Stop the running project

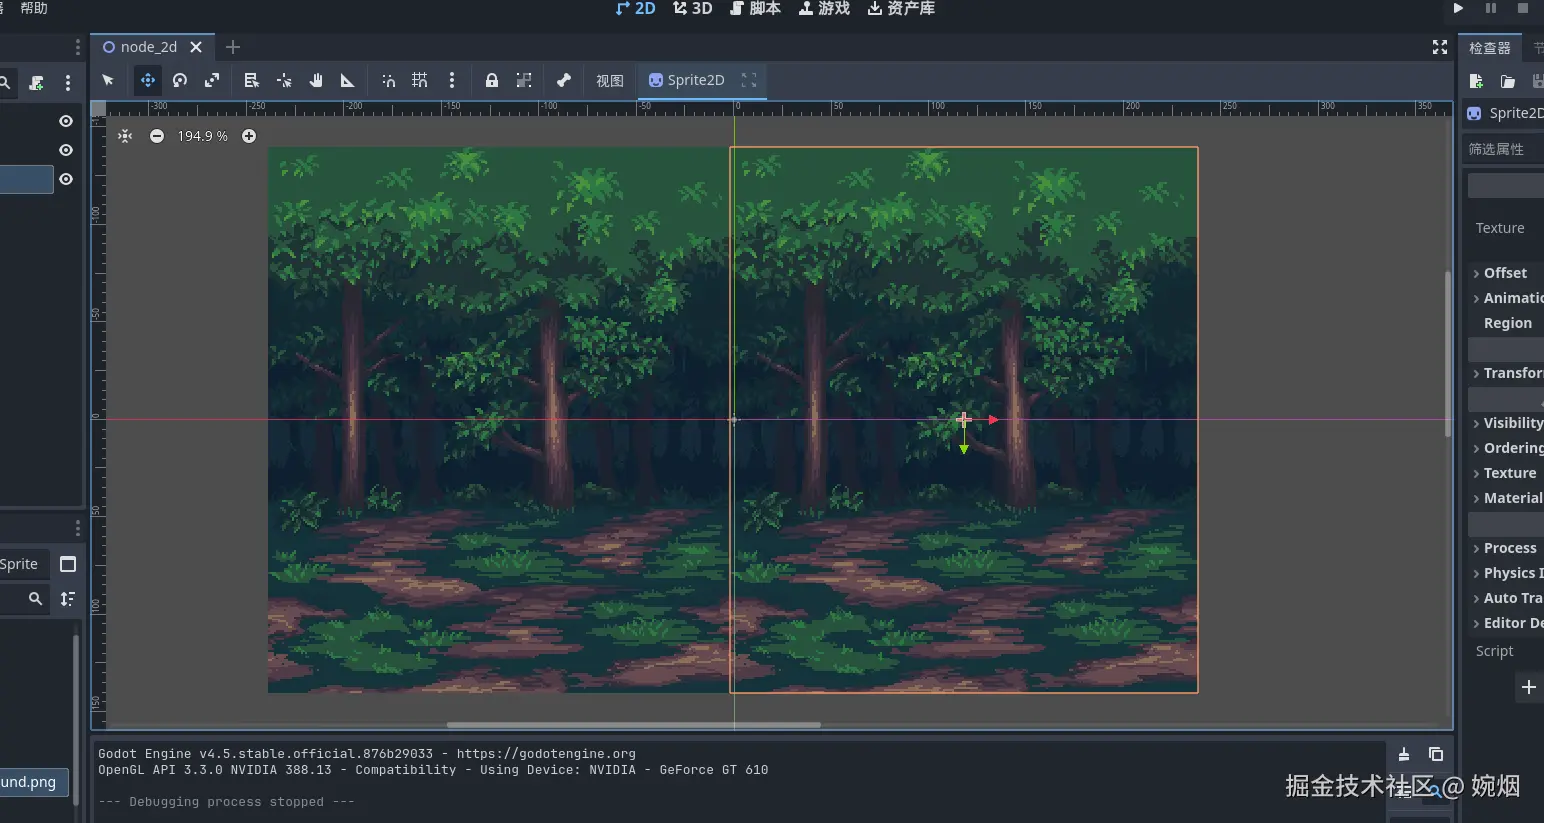point(1523,8)
